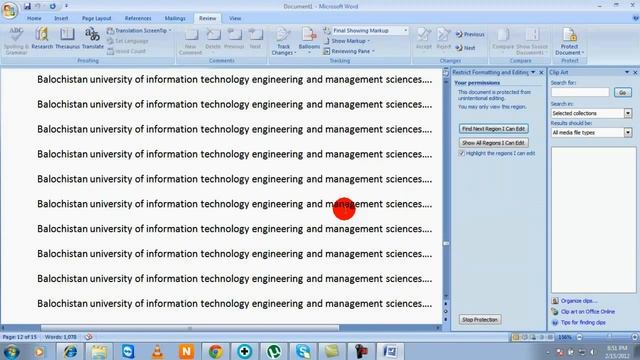Image resolution: width=640 pixels, height=360 pixels.
Task: Click the proofing errors icon in status bar
Action: coord(89,337)
